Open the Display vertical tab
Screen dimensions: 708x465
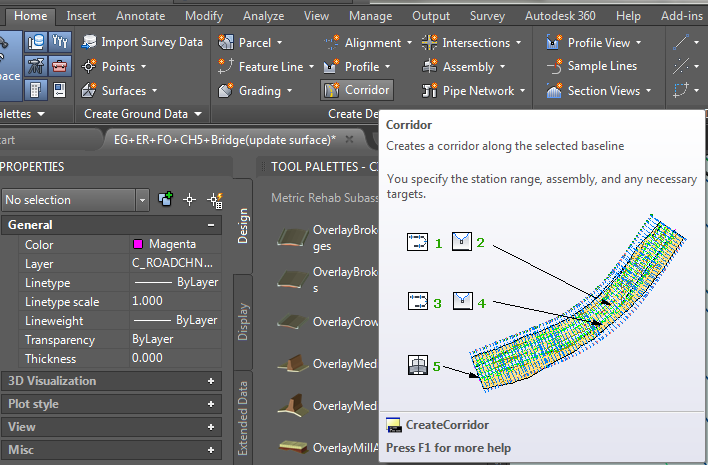242,322
